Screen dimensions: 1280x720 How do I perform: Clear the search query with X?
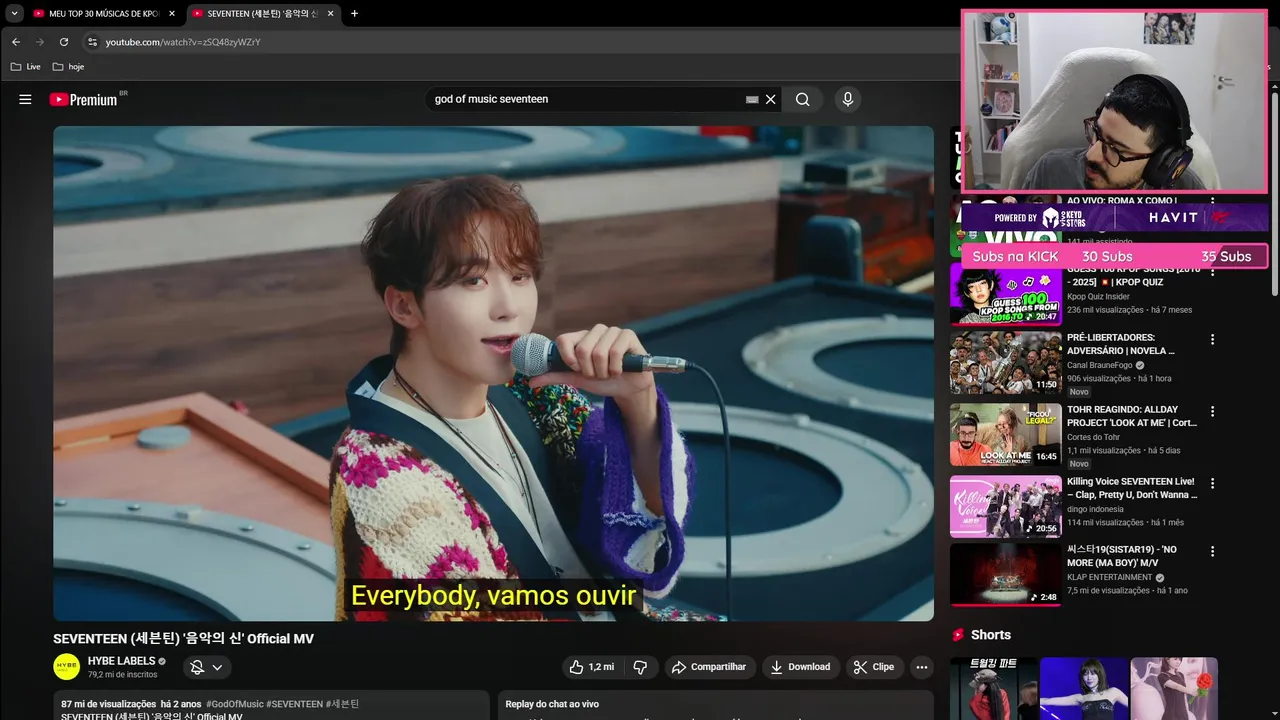(x=771, y=99)
